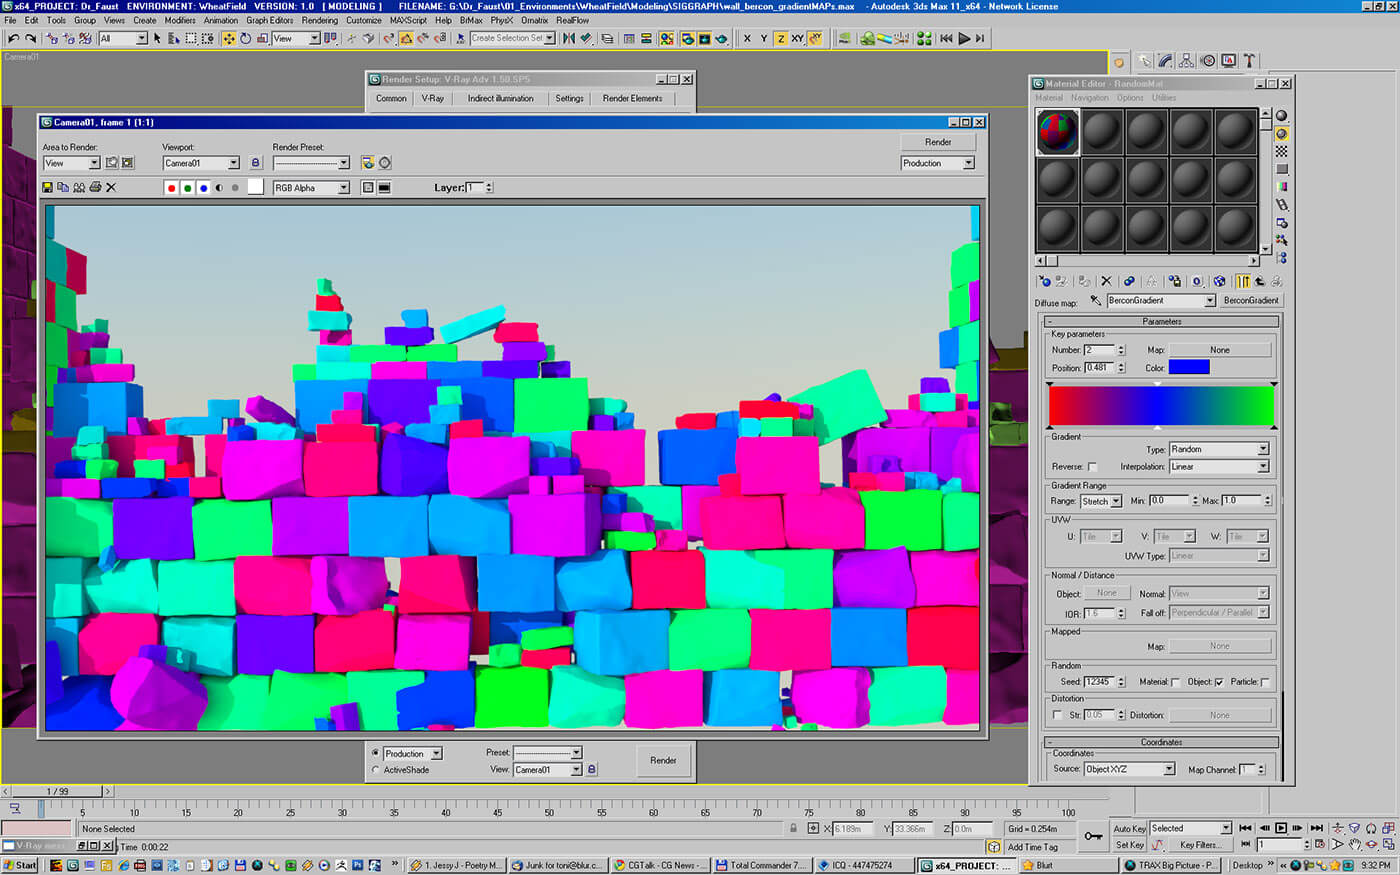1400x875 pixels.
Task: Open the Rendering menu
Action: point(320,20)
